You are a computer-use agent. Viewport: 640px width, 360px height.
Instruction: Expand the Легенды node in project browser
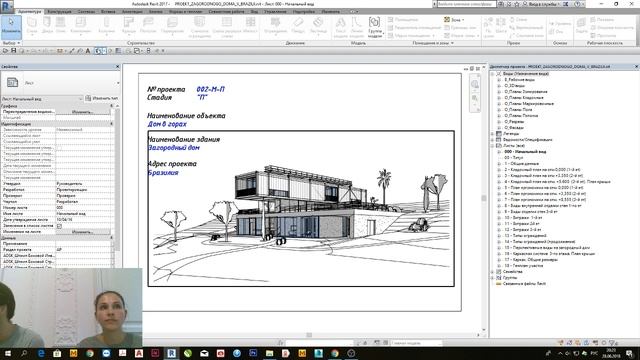493,133
